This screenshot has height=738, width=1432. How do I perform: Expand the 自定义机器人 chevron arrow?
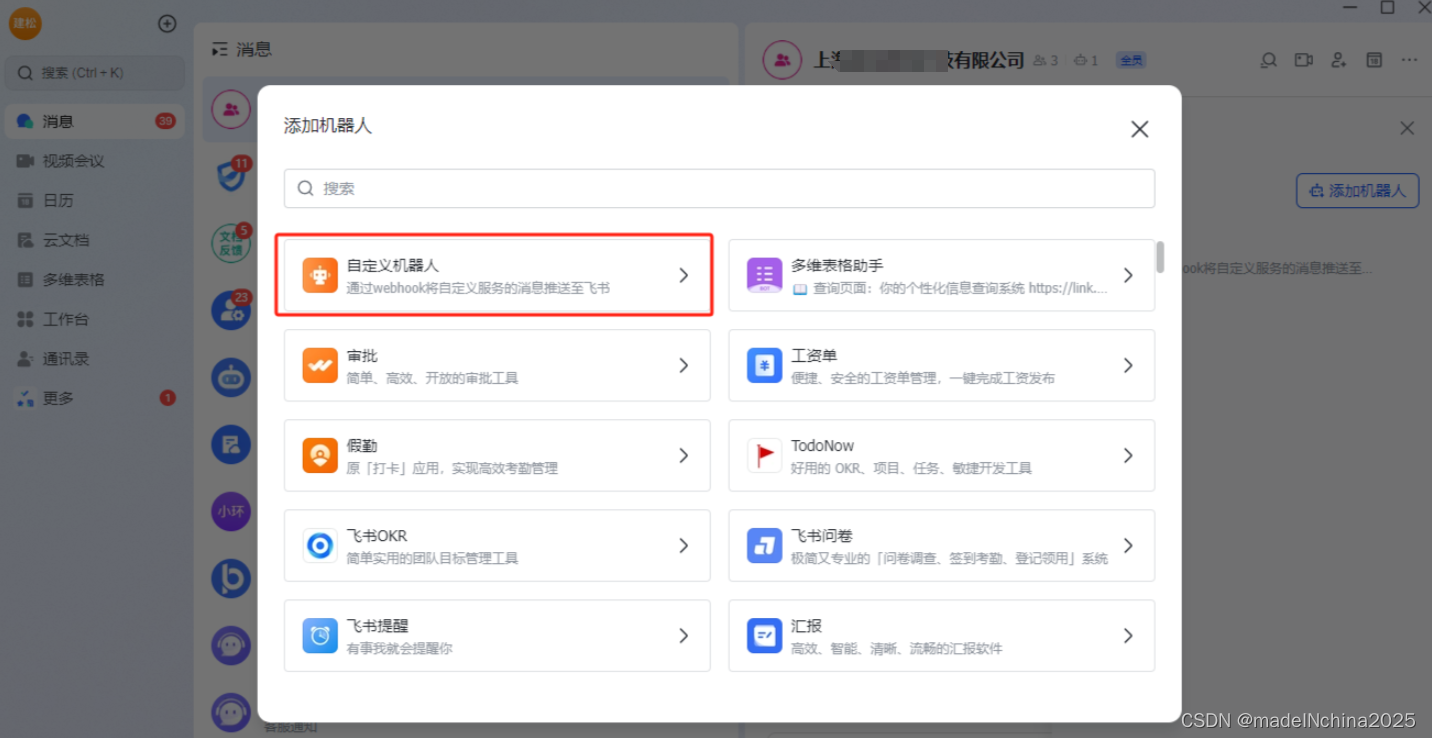tap(684, 275)
